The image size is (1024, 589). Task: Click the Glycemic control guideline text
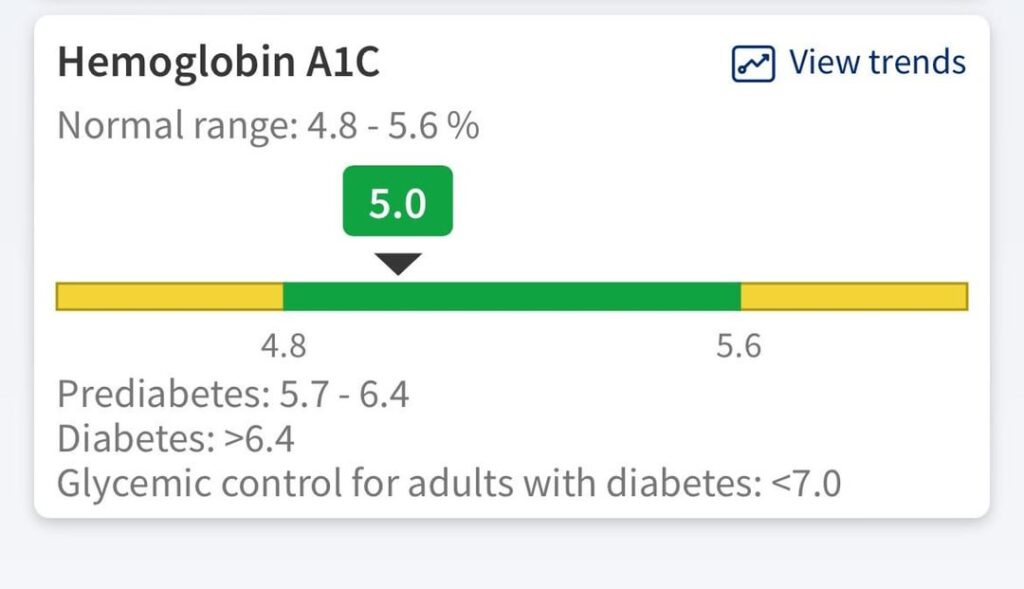[450, 482]
